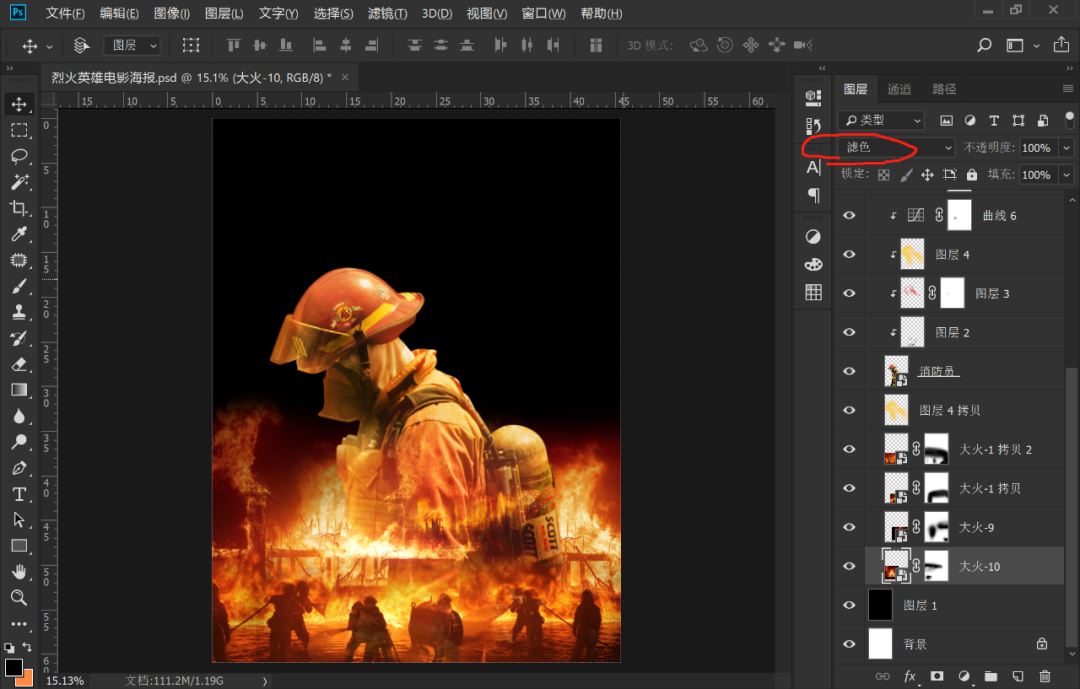Lock all for layer (padlock icon)
The height and width of the screenshot is (689, 1080).
[x=972, y=174]
